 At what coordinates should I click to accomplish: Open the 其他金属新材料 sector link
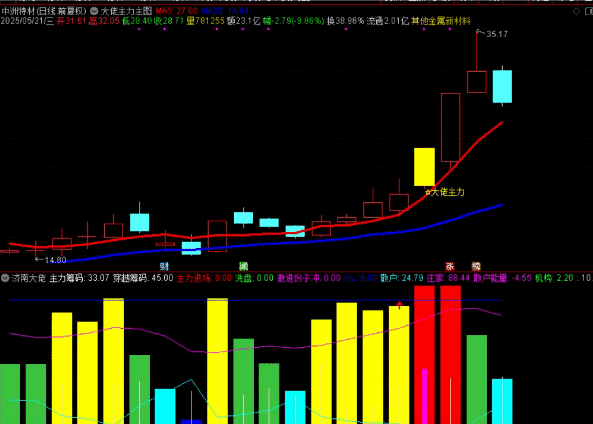pyautogui.click(x=441, y=21)
